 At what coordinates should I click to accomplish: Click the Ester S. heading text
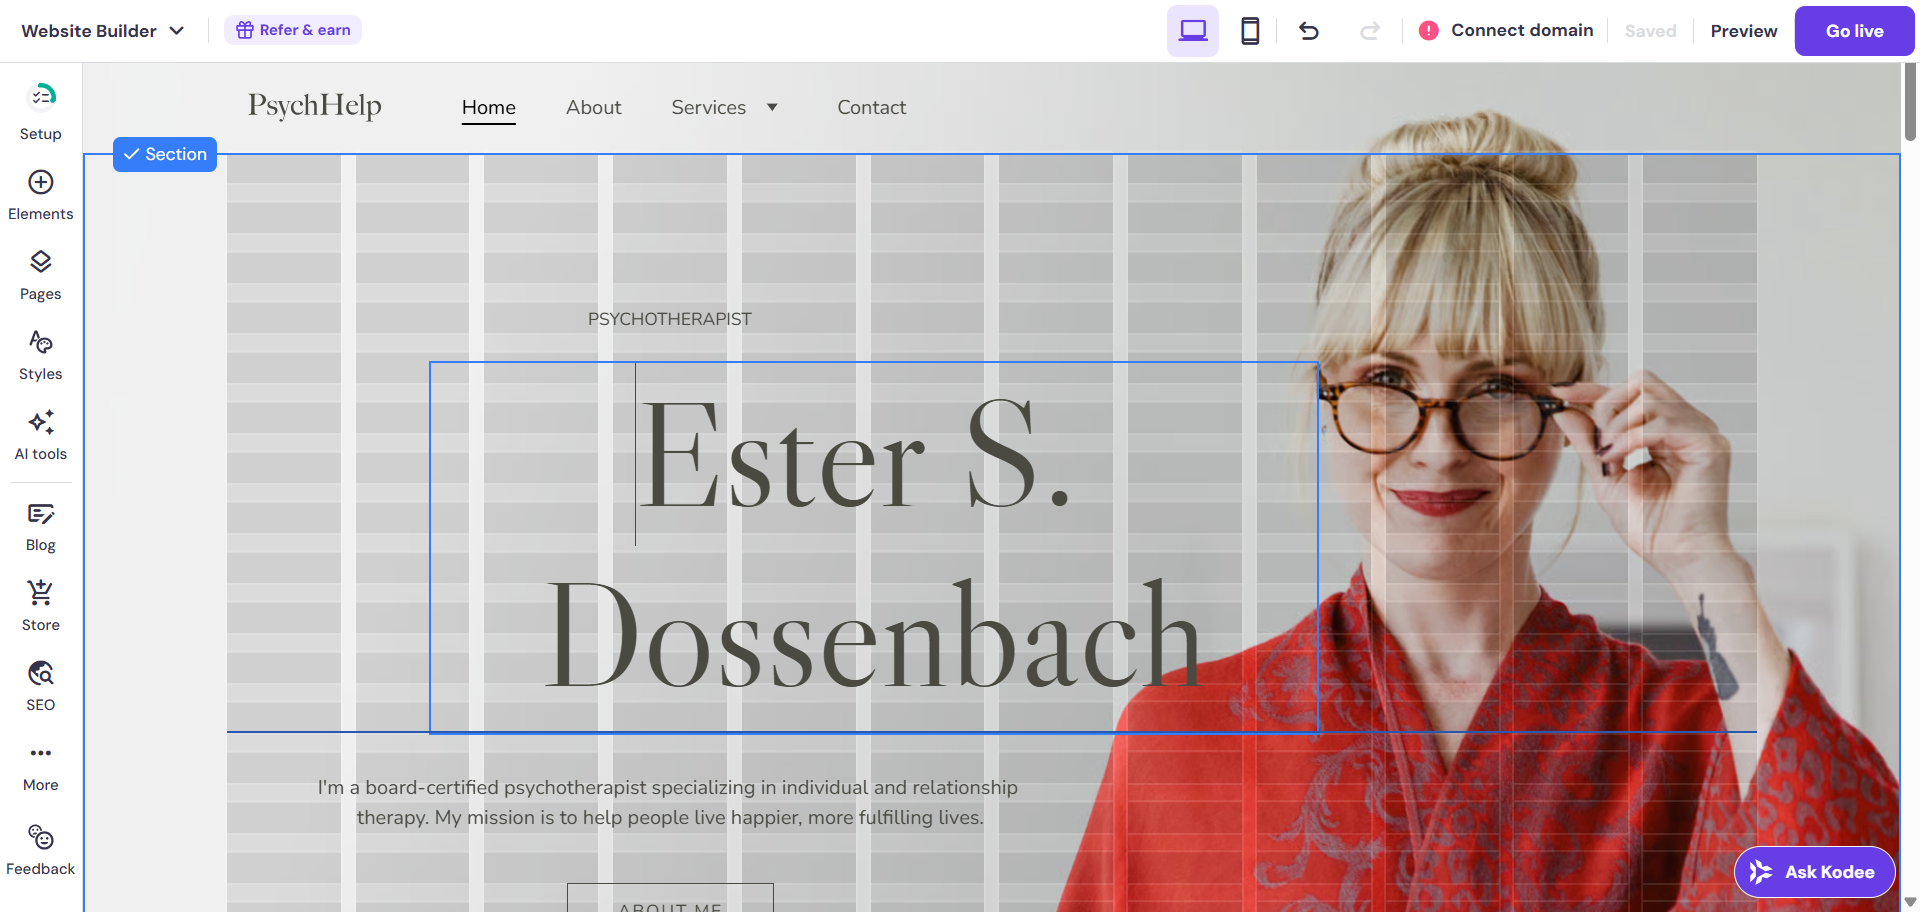[x=855, y=455]
